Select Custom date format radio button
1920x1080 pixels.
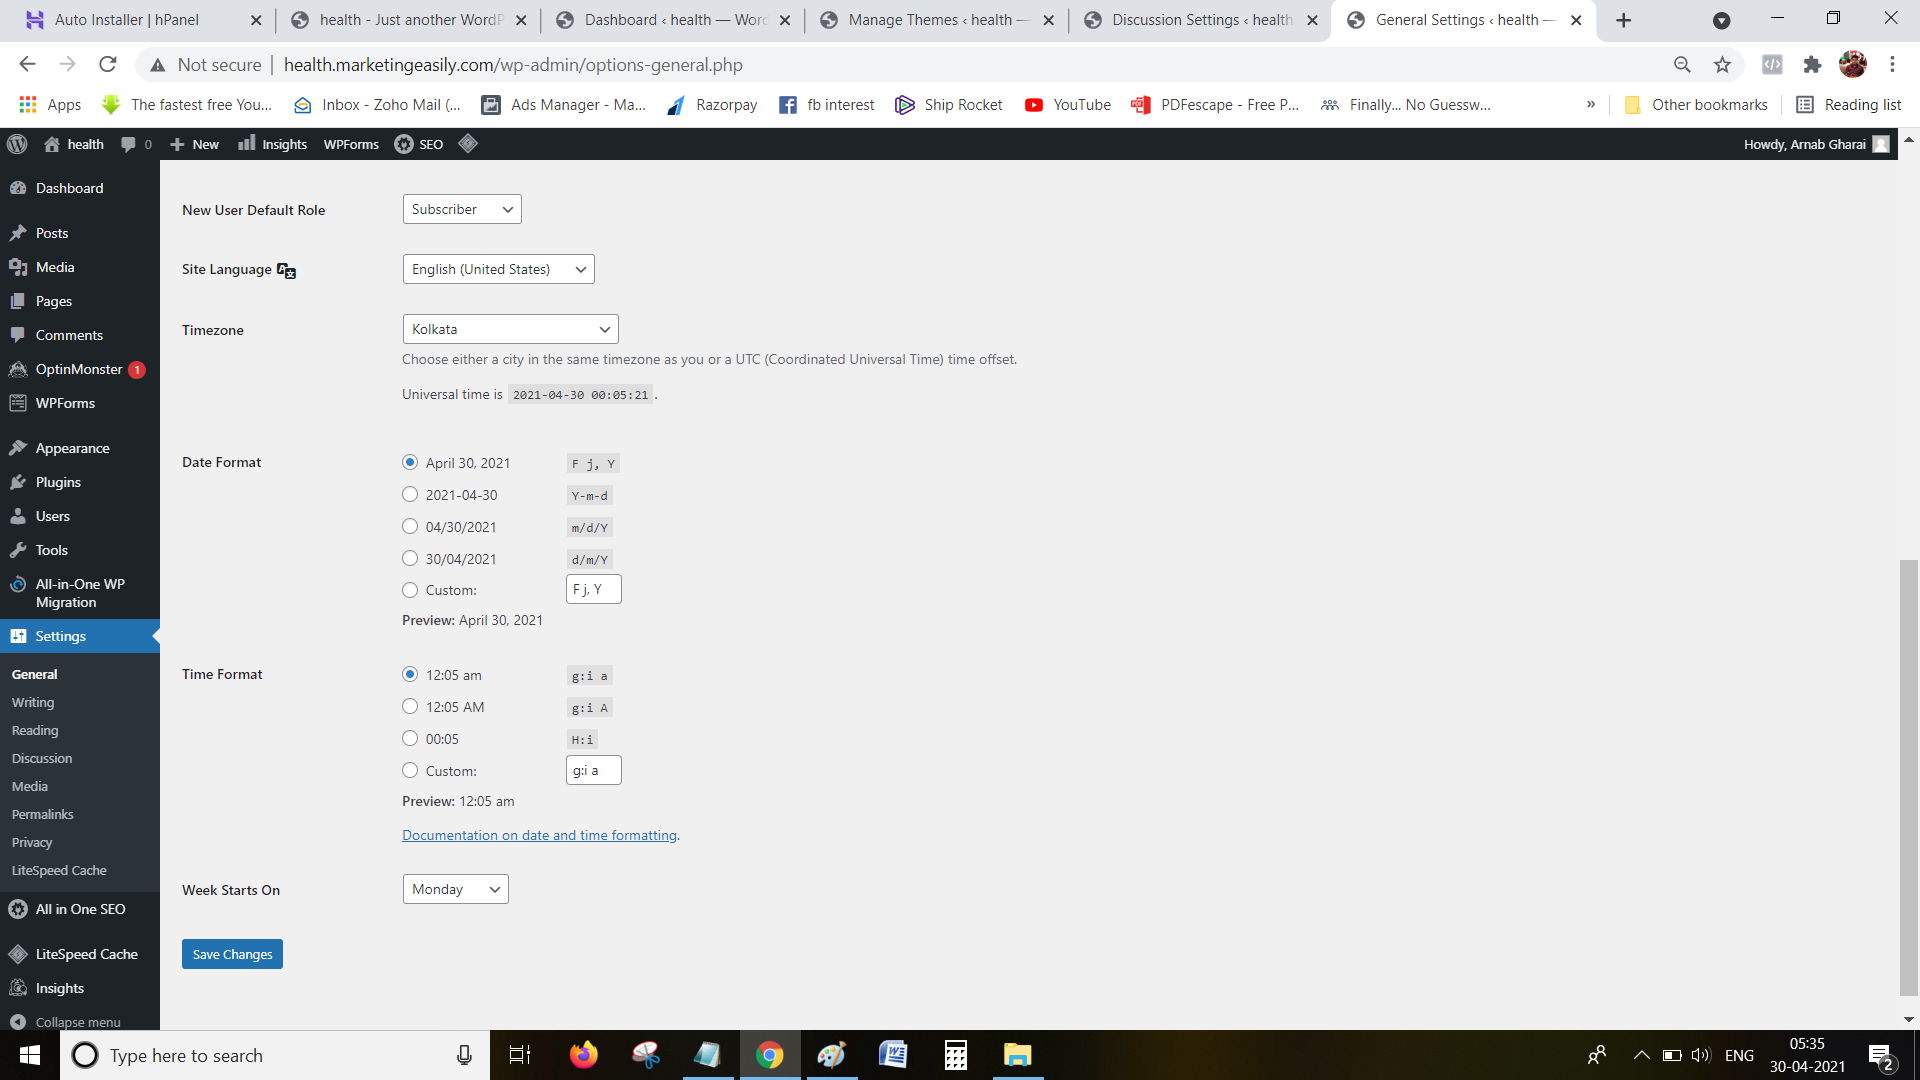[410, 589]
